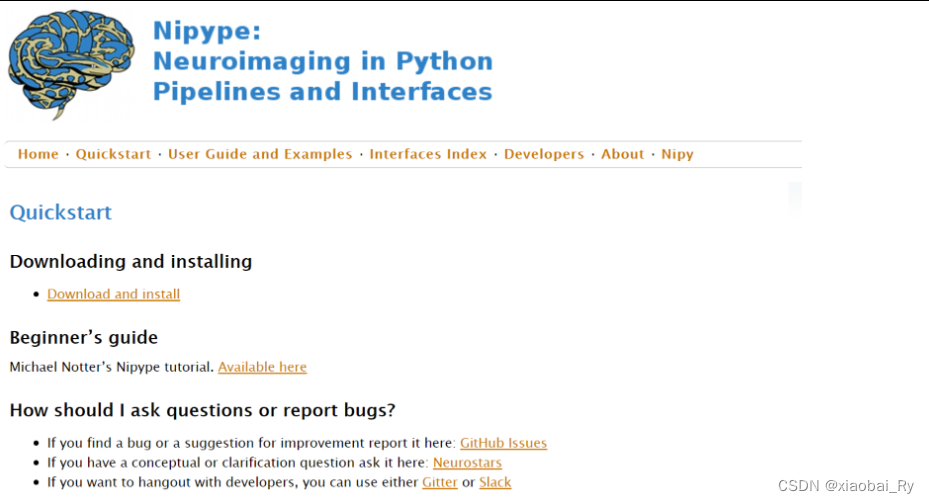This screenshot has height=503, width=929.
Task: Go to Quickstart in the navigation bar
Action: coord(113,154)
